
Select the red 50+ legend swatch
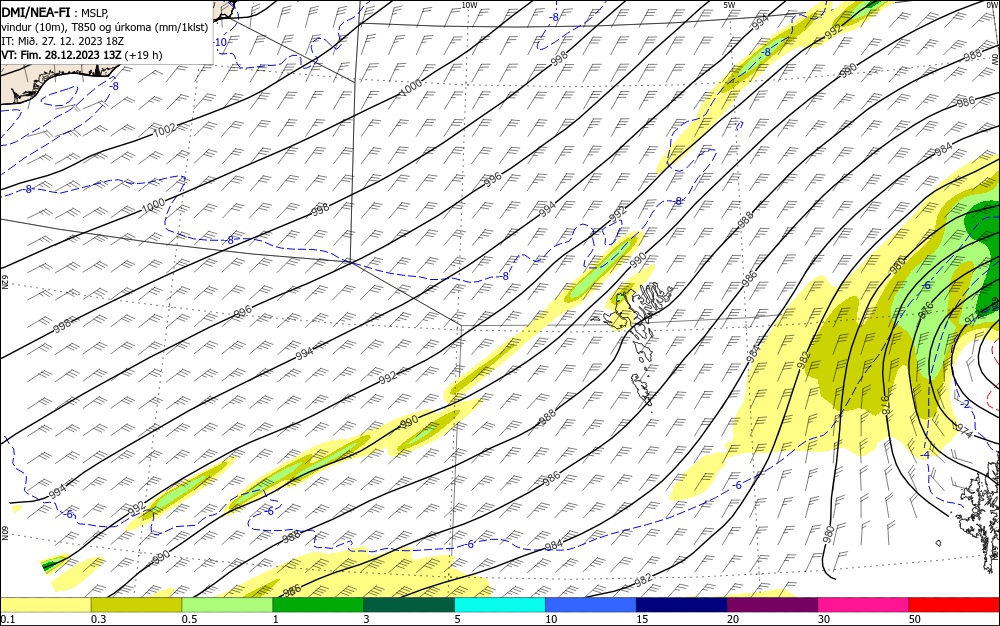(954, 605)
